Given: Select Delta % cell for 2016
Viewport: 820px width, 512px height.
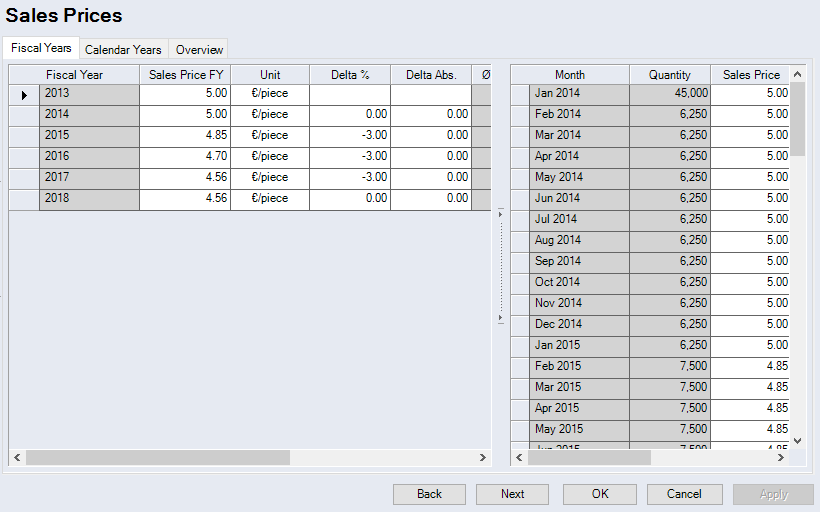Looking at the screenshot, I should (x=349, y=156).
